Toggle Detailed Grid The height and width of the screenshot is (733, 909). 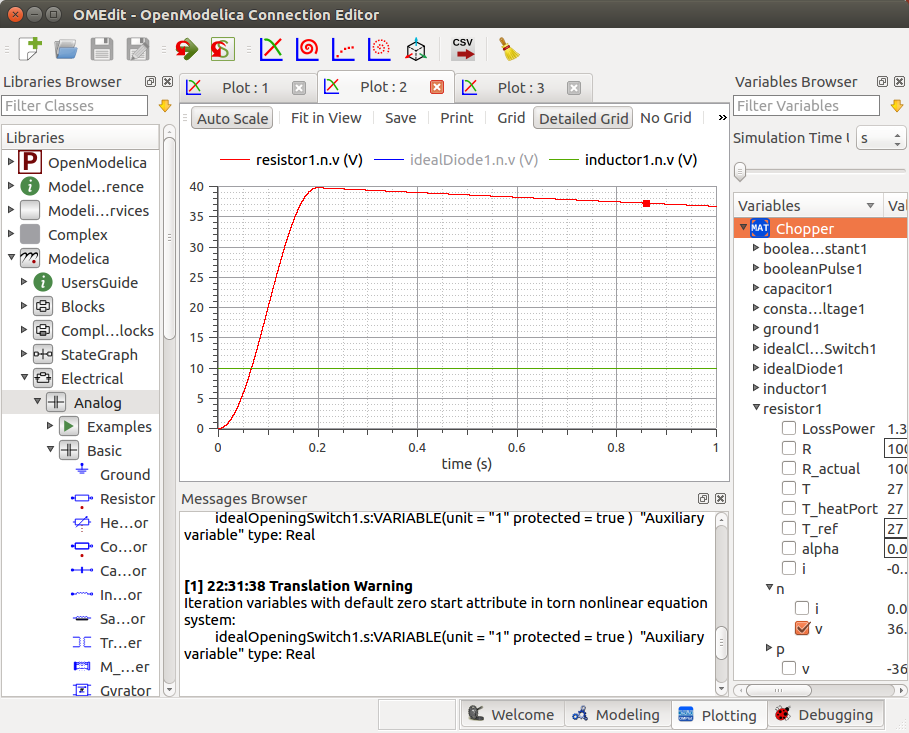(x=583, y=118)
